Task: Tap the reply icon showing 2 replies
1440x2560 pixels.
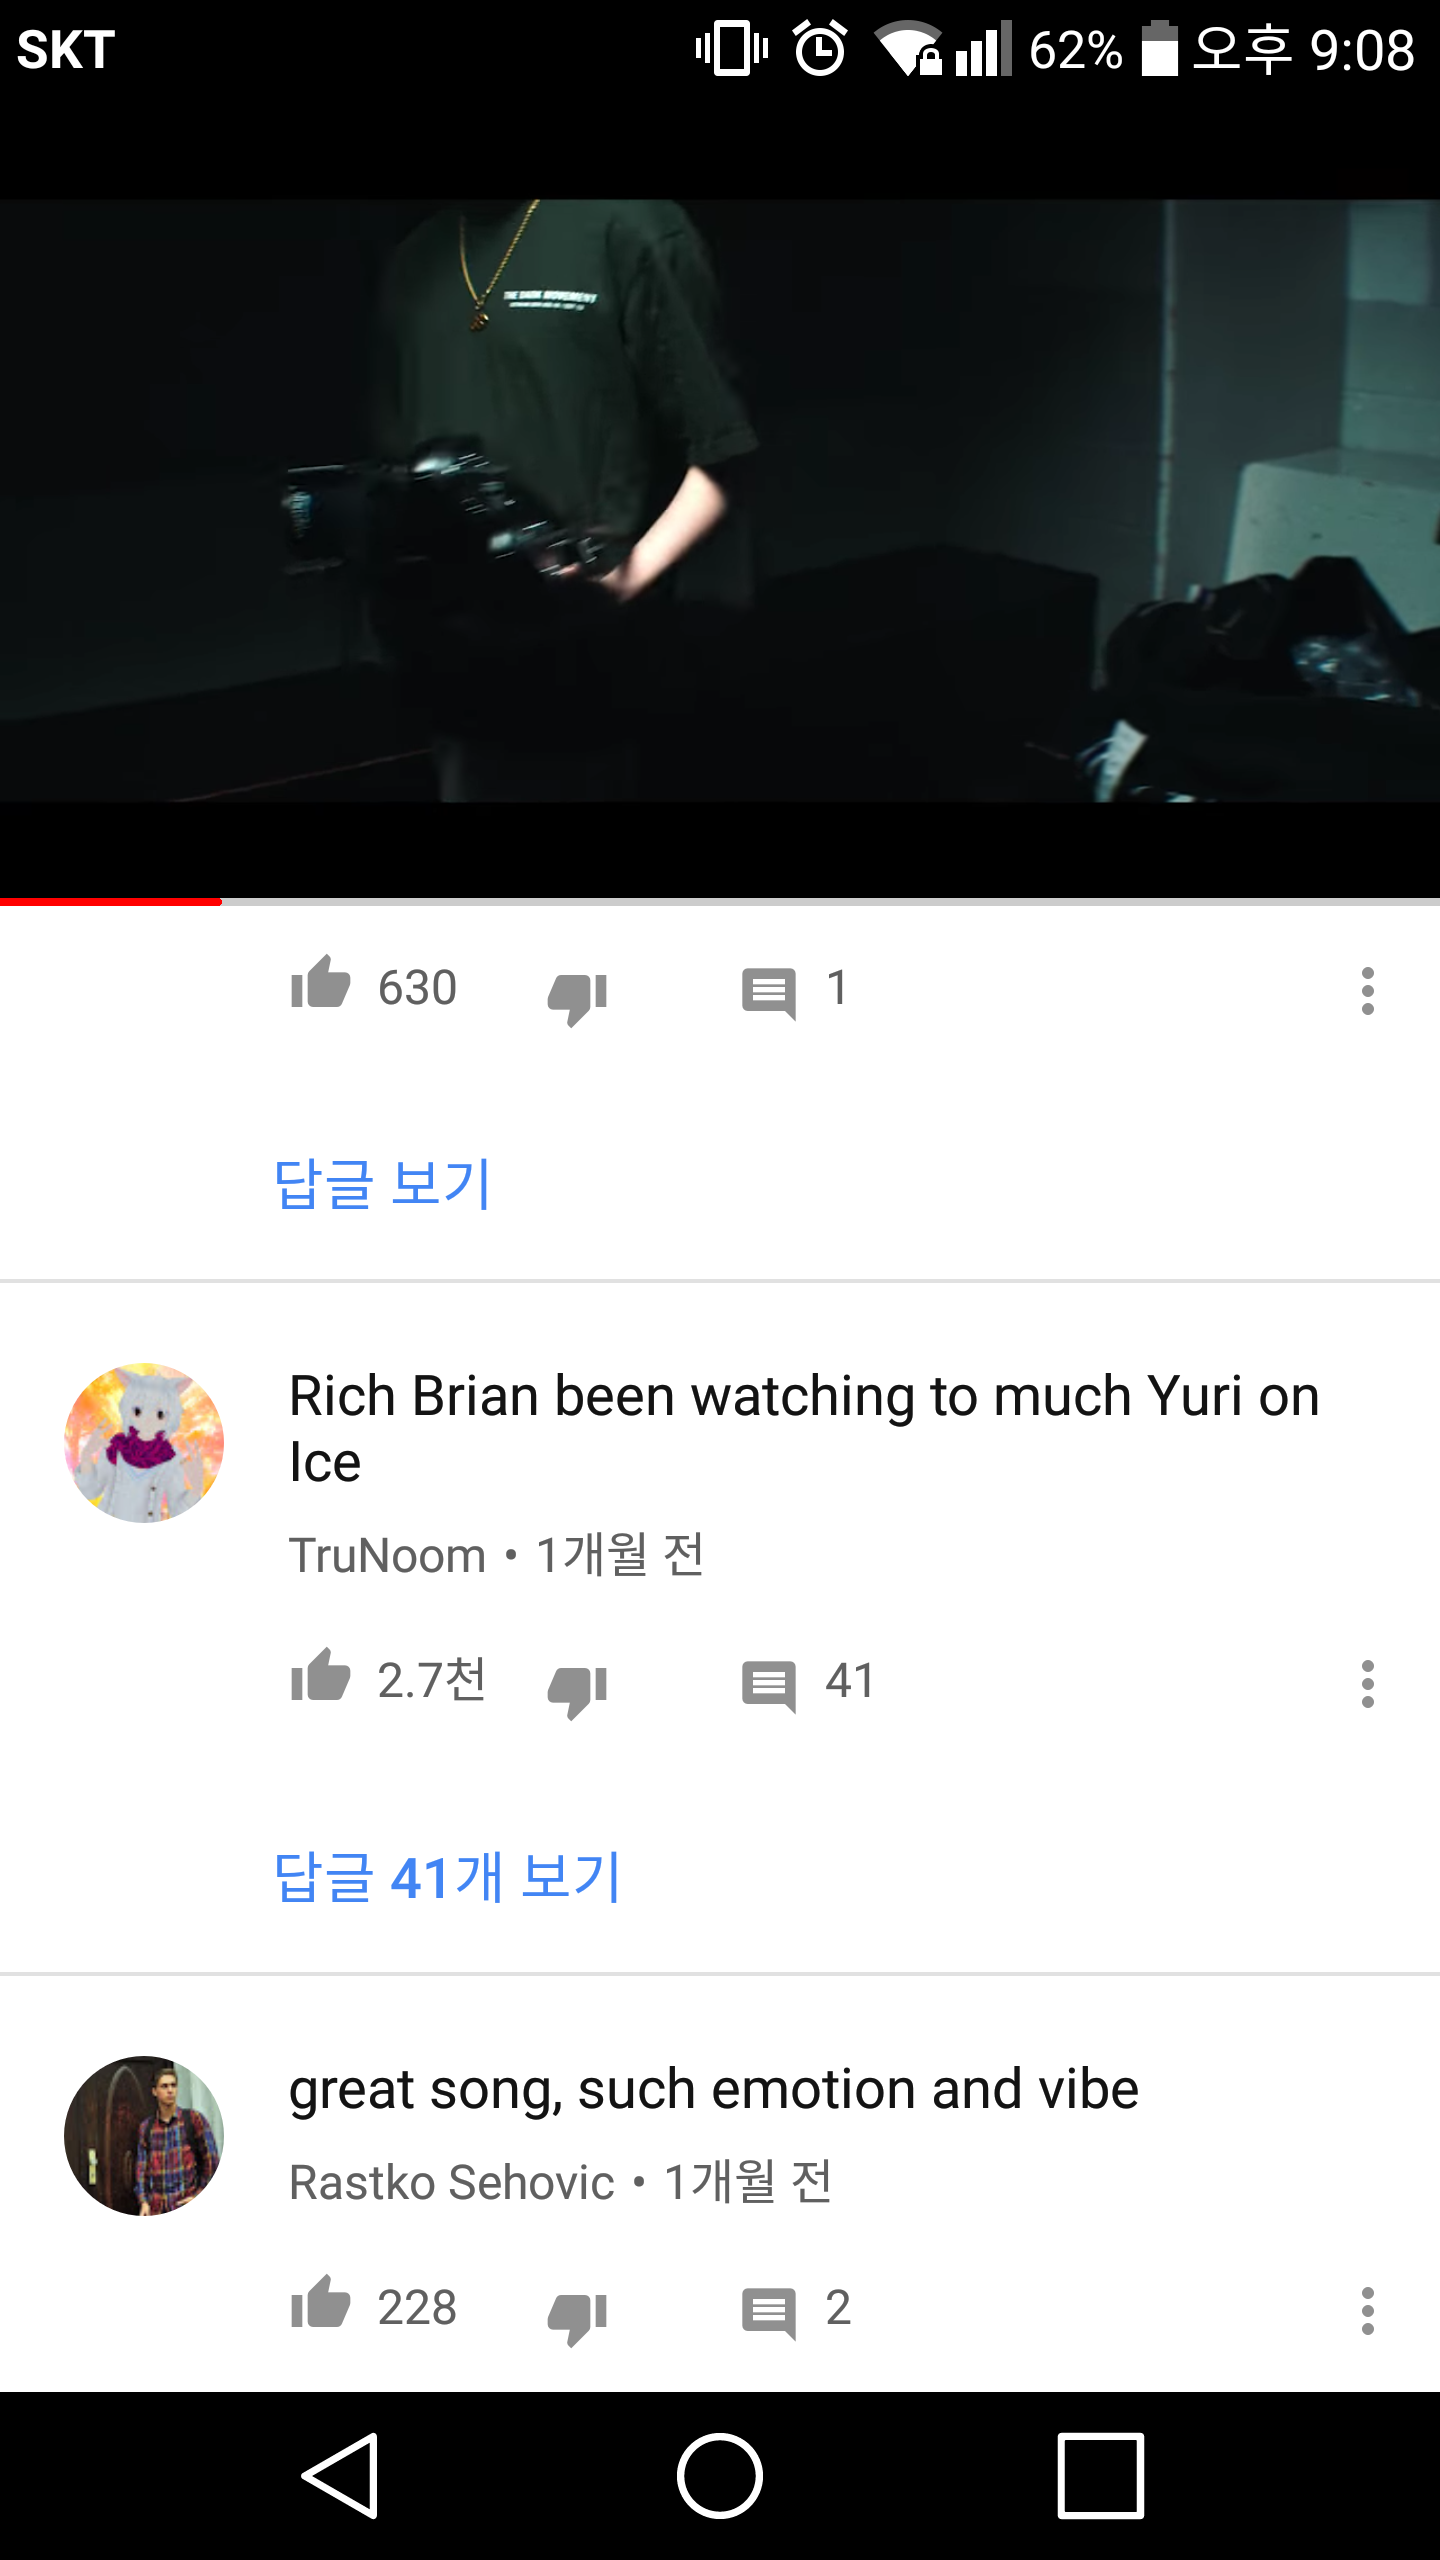Action: (769, 2313)
